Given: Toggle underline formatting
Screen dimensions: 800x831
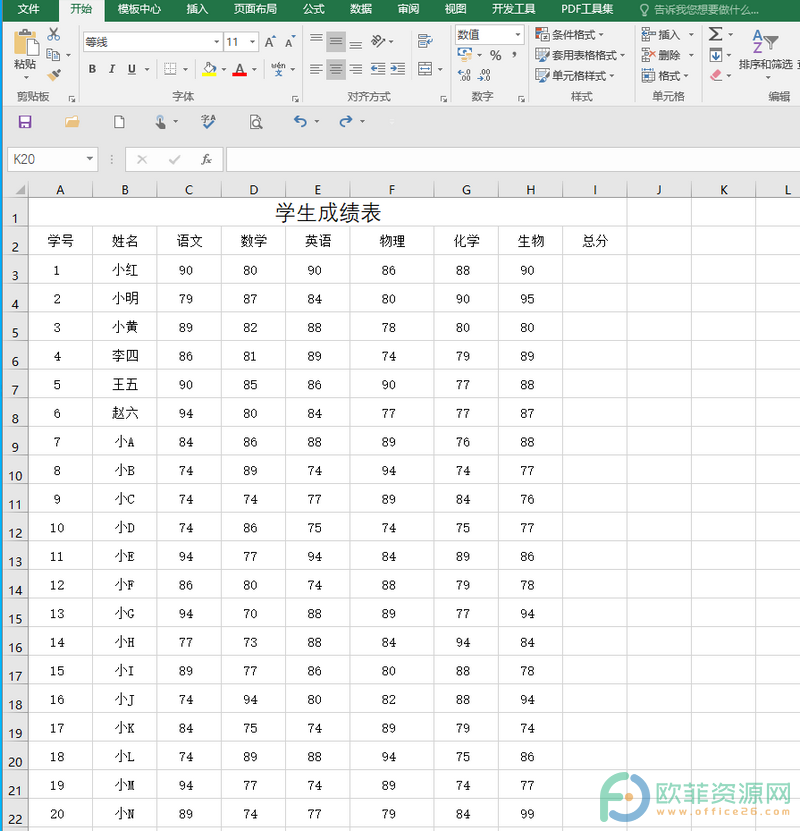Looking at the screenshot, I should point(132,69).
